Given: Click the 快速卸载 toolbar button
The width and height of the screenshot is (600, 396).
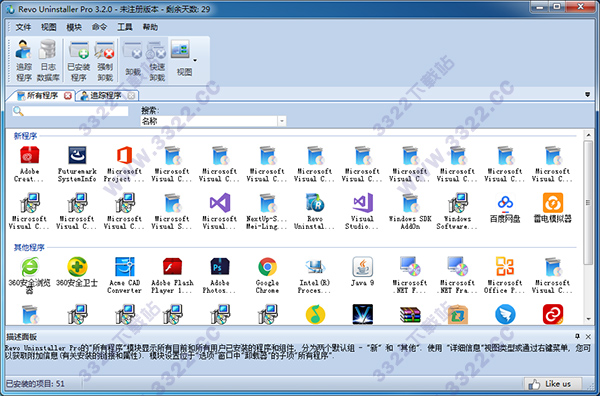Looking at the screenshot, I should [157, 60].
